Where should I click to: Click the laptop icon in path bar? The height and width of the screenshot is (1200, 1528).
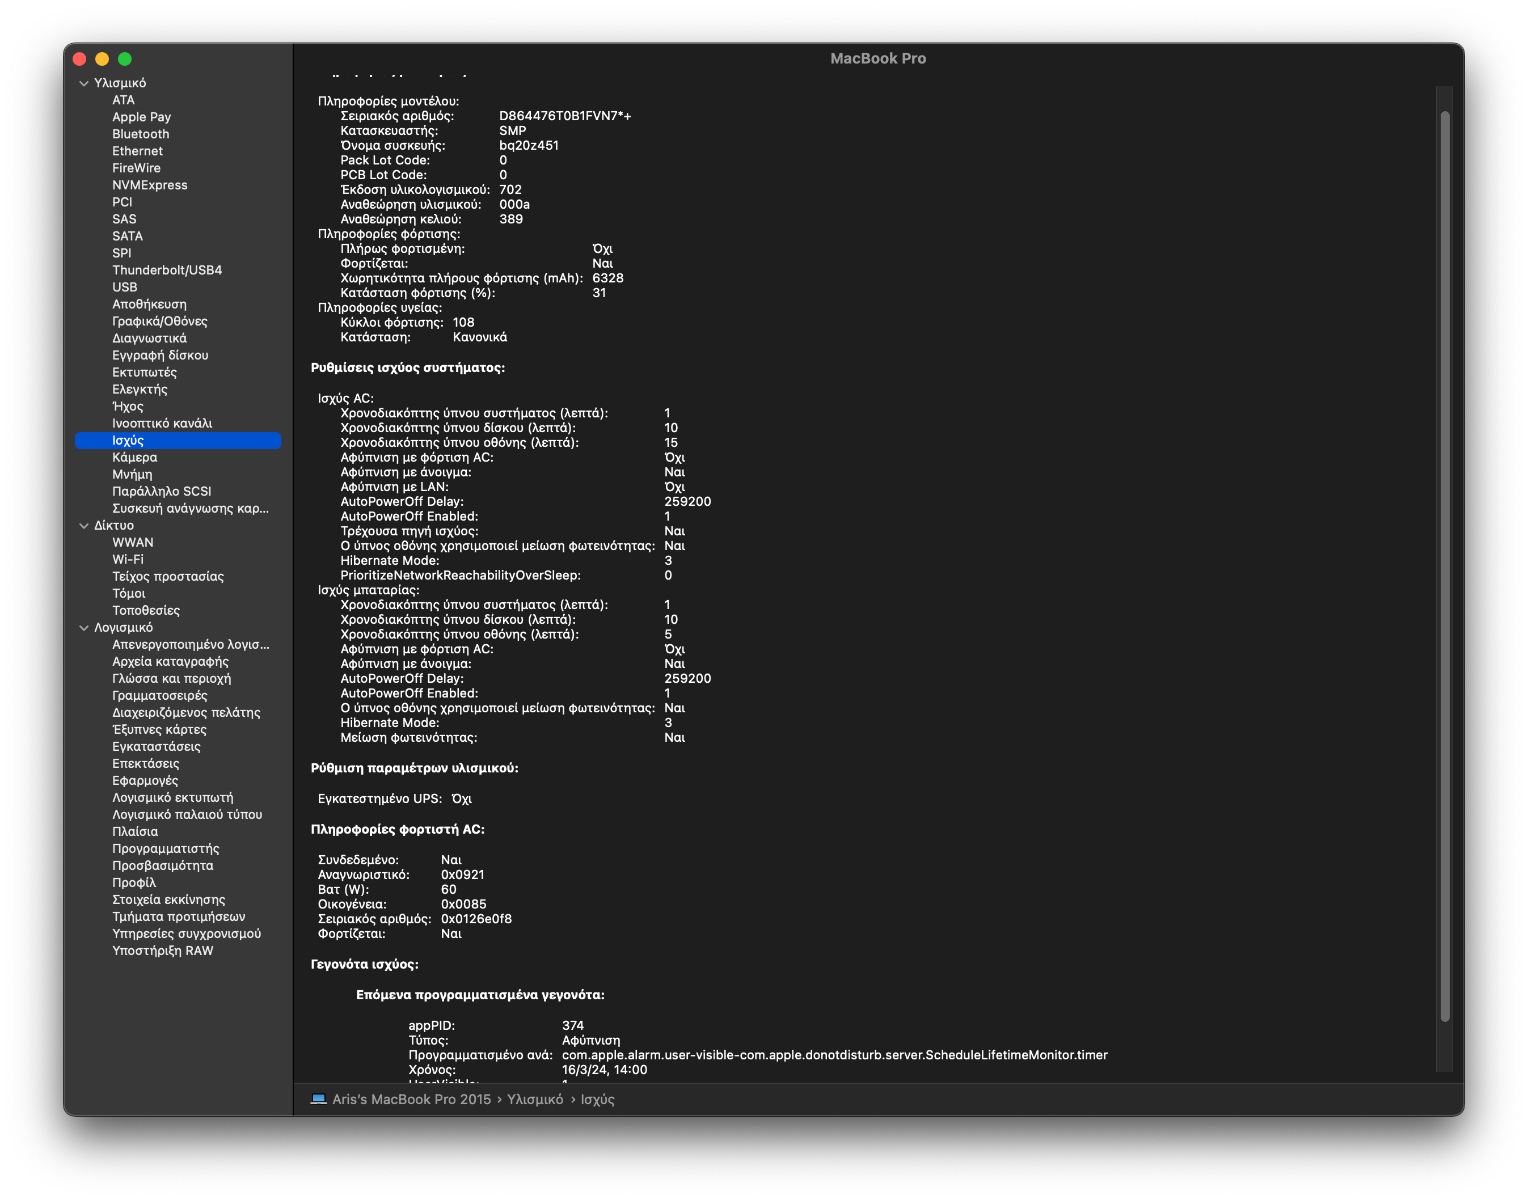click(x=318, y=1099)
